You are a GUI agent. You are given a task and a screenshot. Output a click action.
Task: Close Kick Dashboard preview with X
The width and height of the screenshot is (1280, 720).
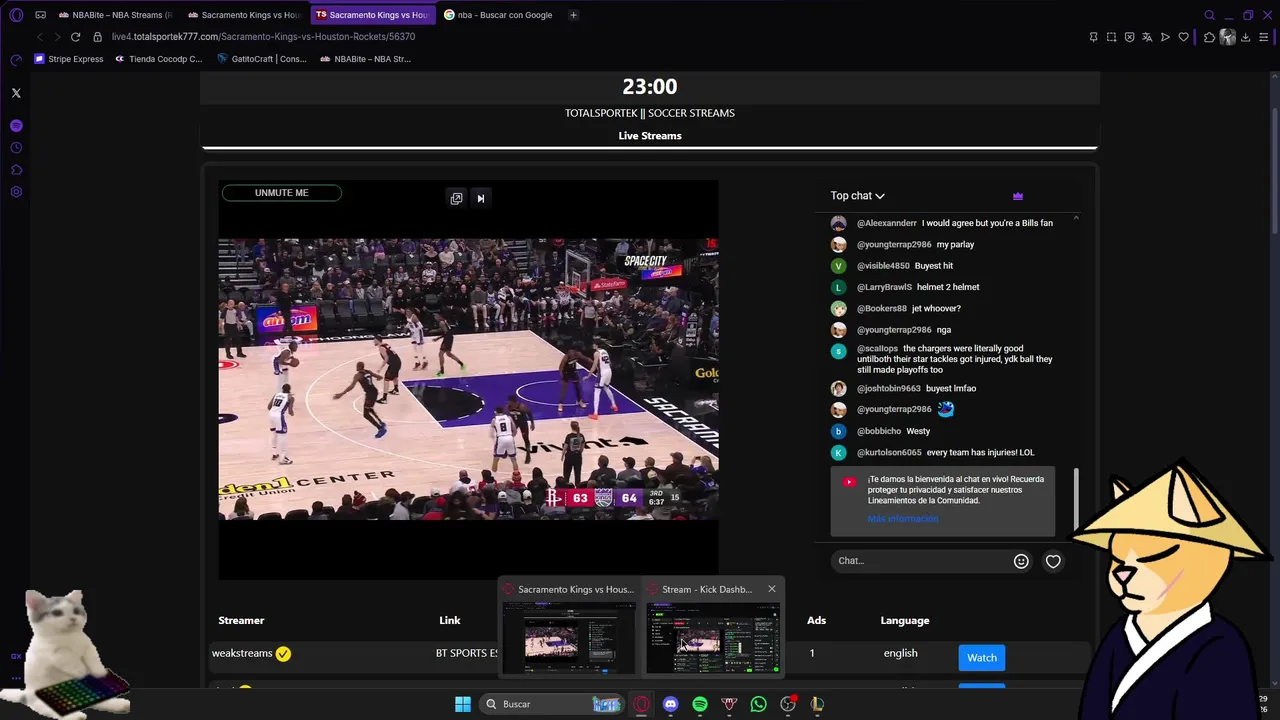click(x=772, y=589)
